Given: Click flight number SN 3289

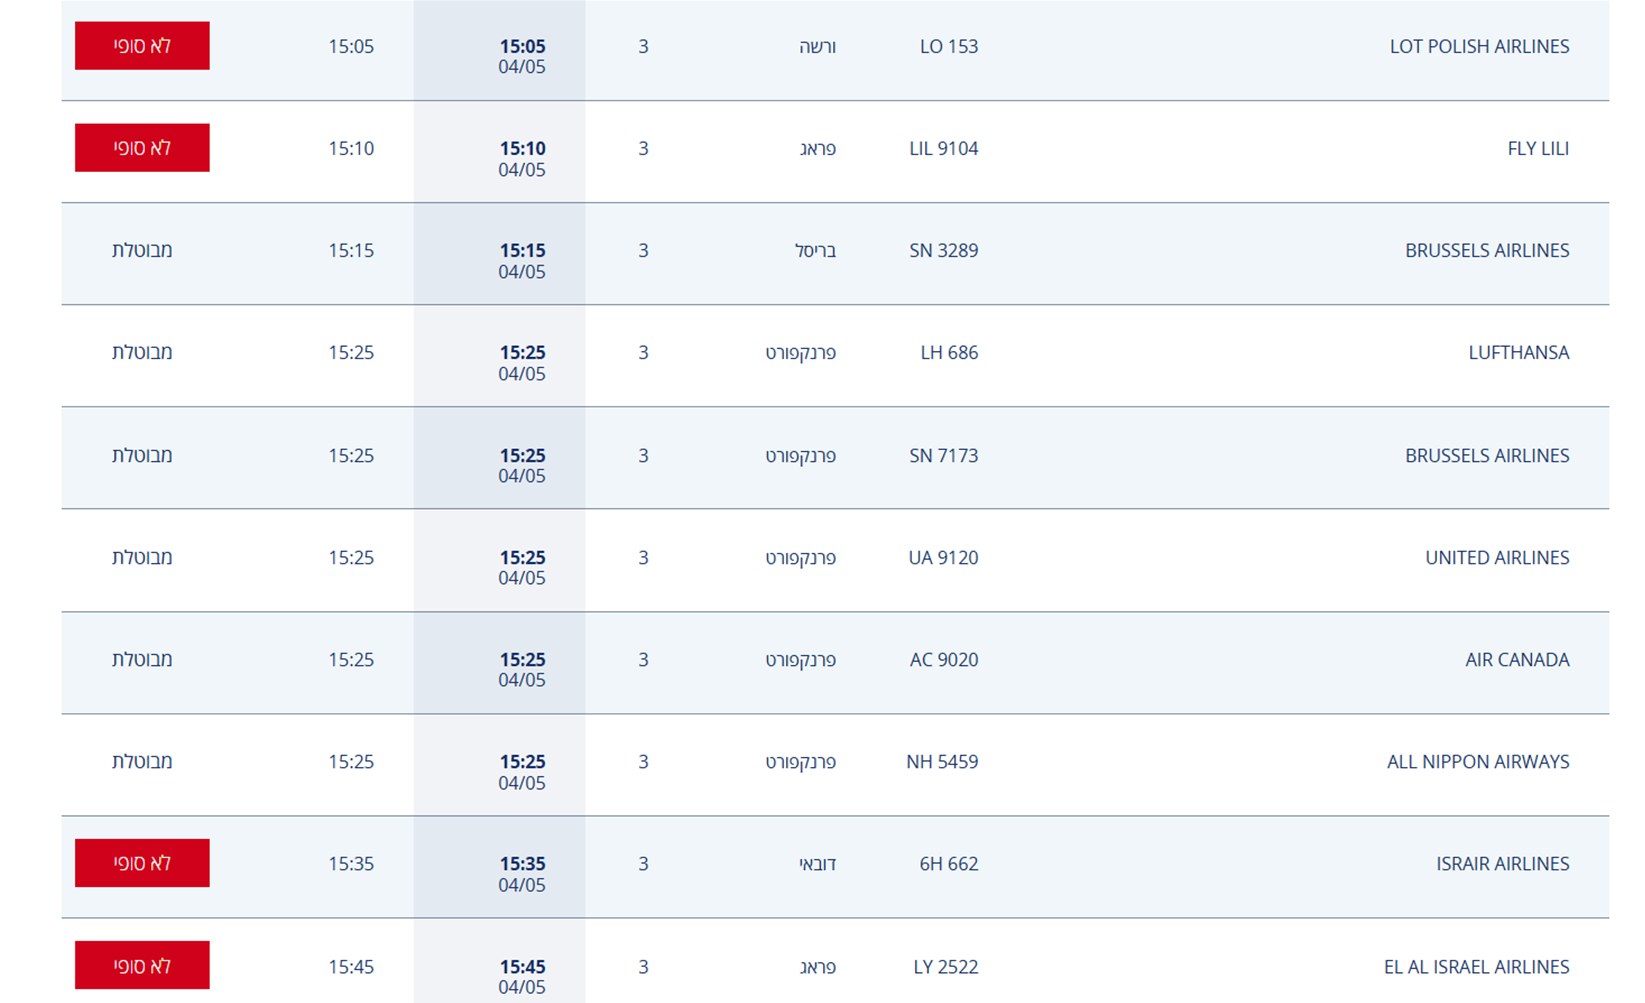Looking at the screenshot, I should [943, 251].
